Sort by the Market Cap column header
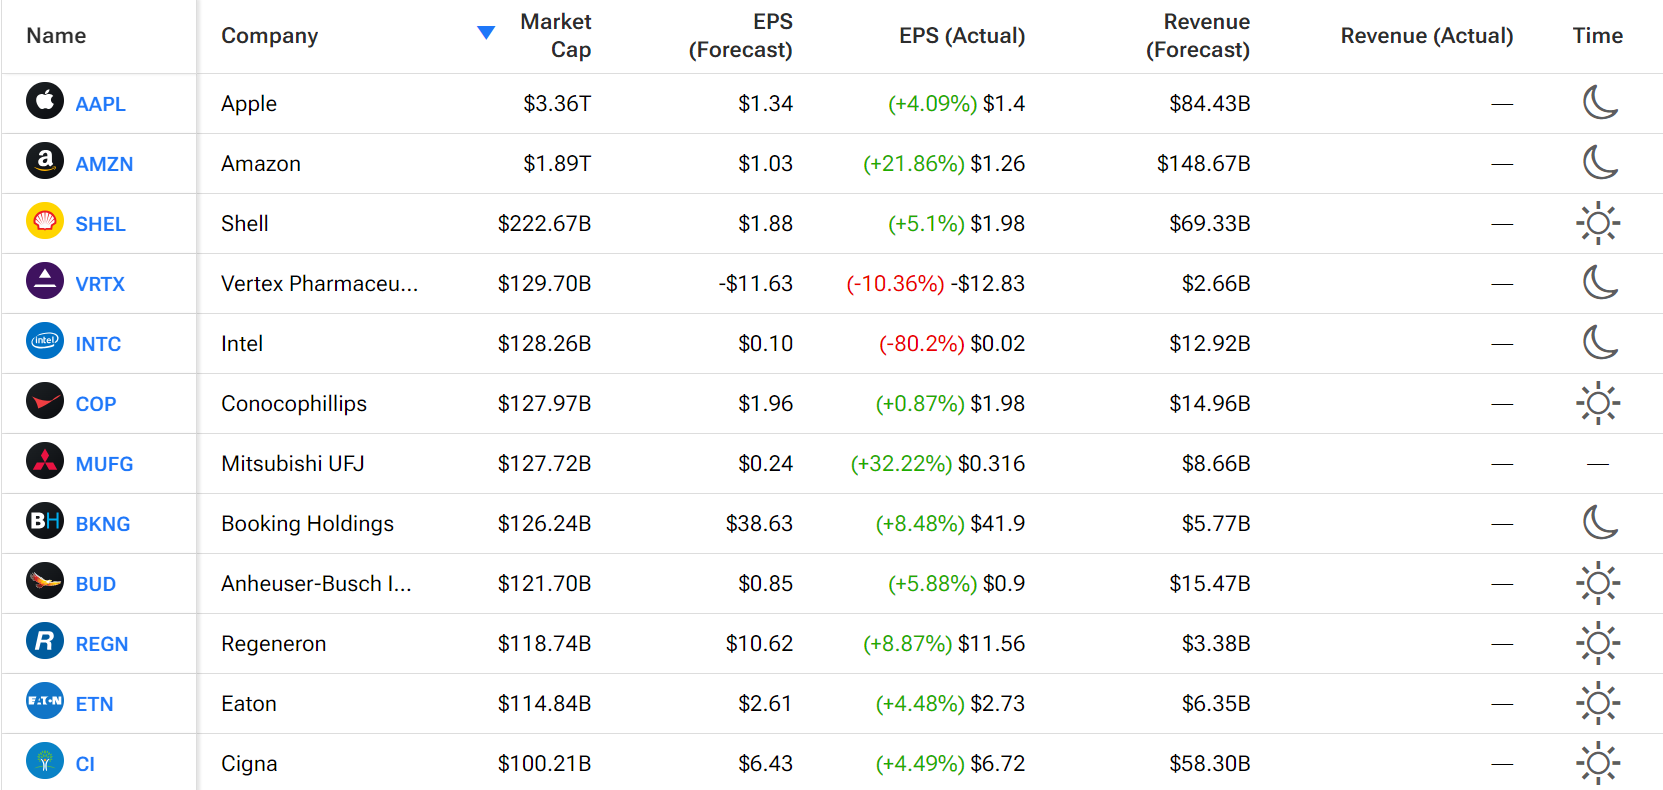 coord(556,36)
